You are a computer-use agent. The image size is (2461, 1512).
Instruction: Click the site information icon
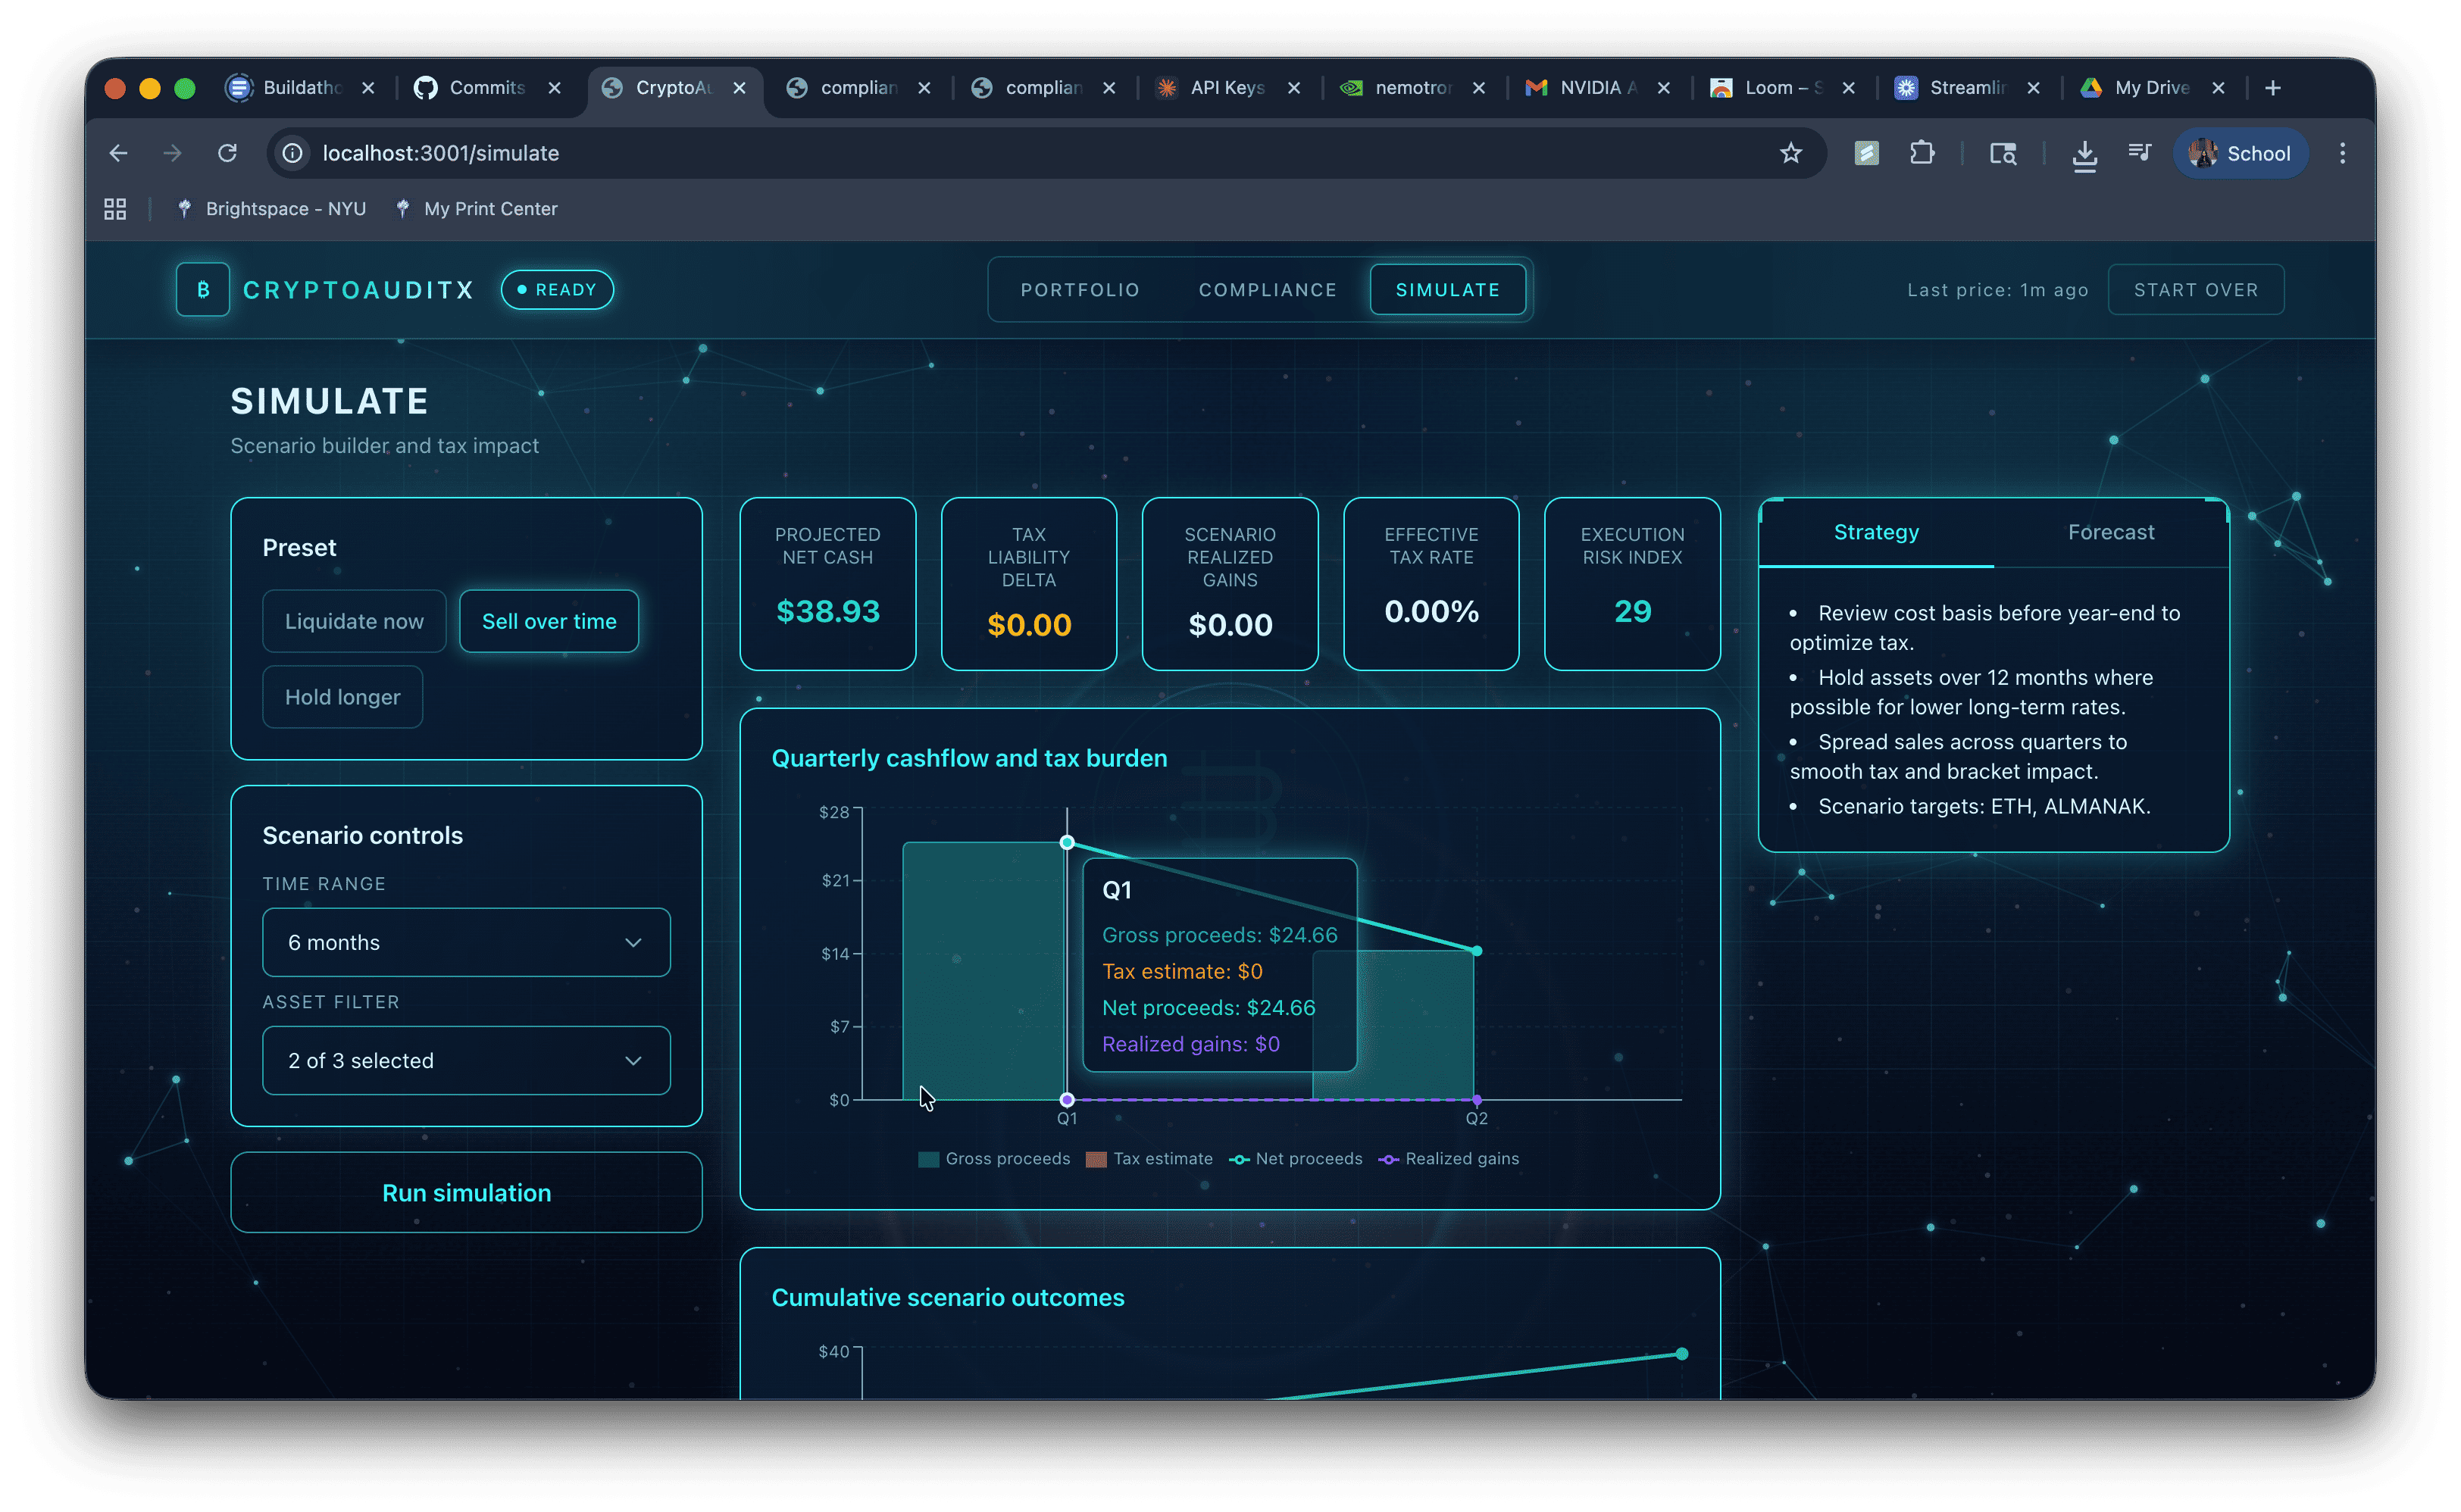point(292,153)
